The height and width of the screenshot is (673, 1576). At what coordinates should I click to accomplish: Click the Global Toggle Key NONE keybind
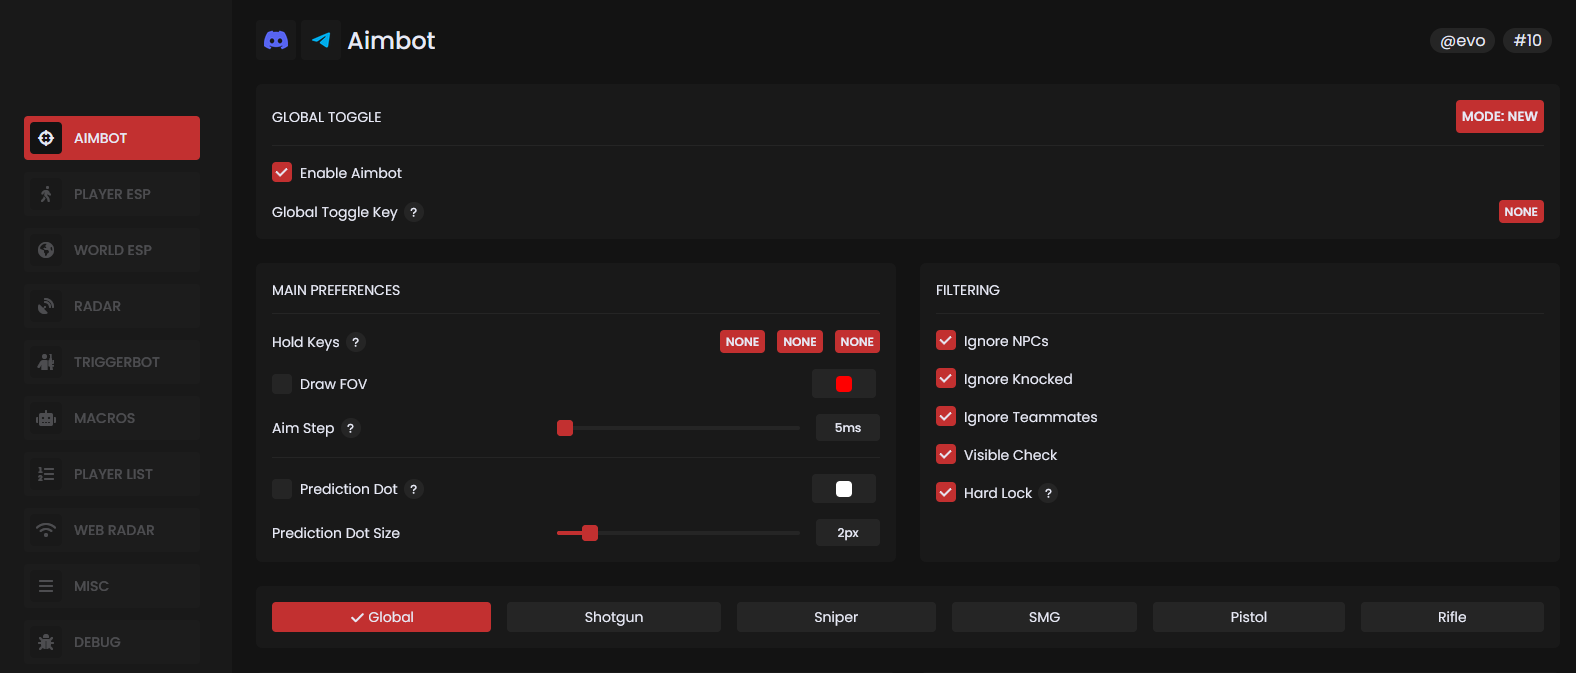[1520, 212]
